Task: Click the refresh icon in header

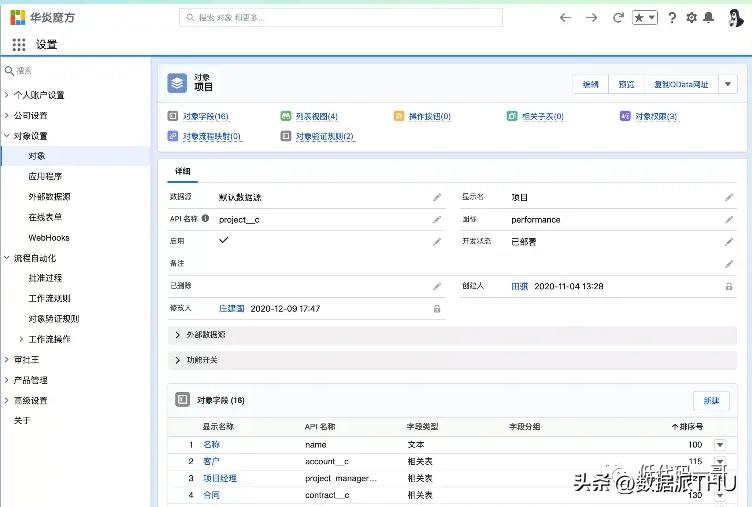Action: [x=618, y=18]
